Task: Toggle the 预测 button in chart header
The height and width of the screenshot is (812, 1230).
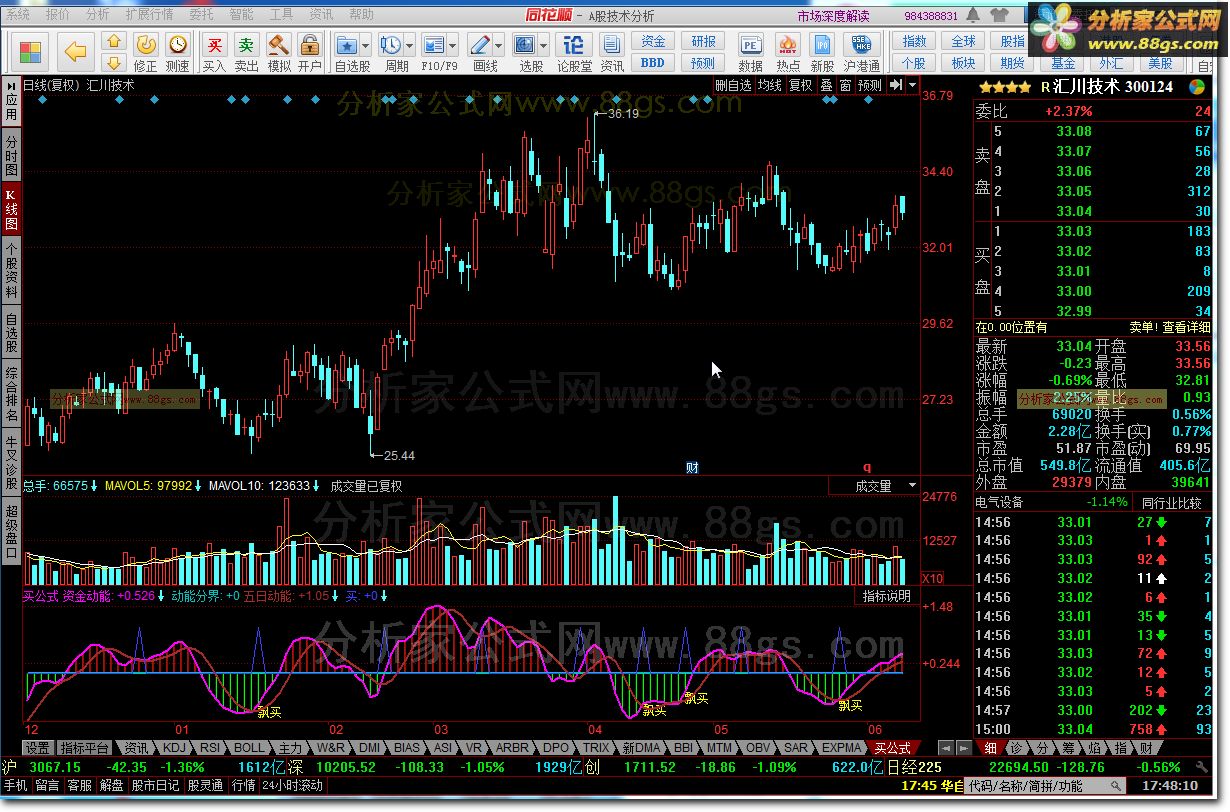Action: click(871, 86)
